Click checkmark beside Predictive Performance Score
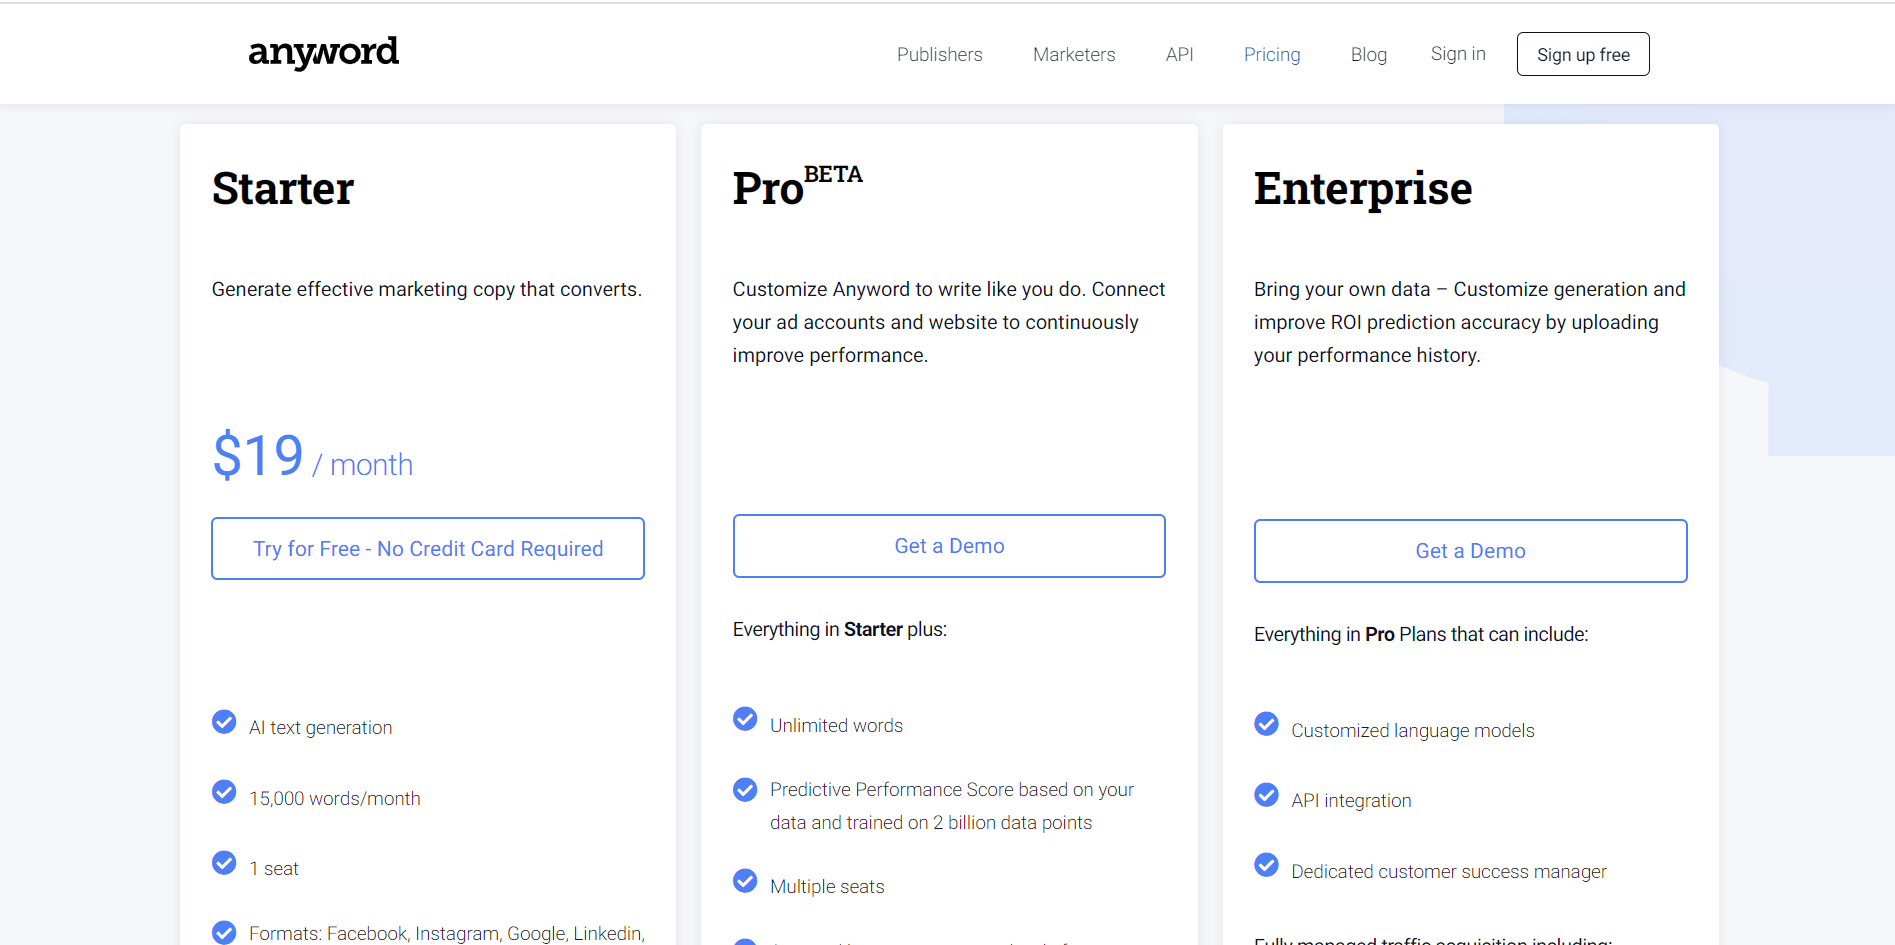The image size is (1895, 945). (745, 790)
